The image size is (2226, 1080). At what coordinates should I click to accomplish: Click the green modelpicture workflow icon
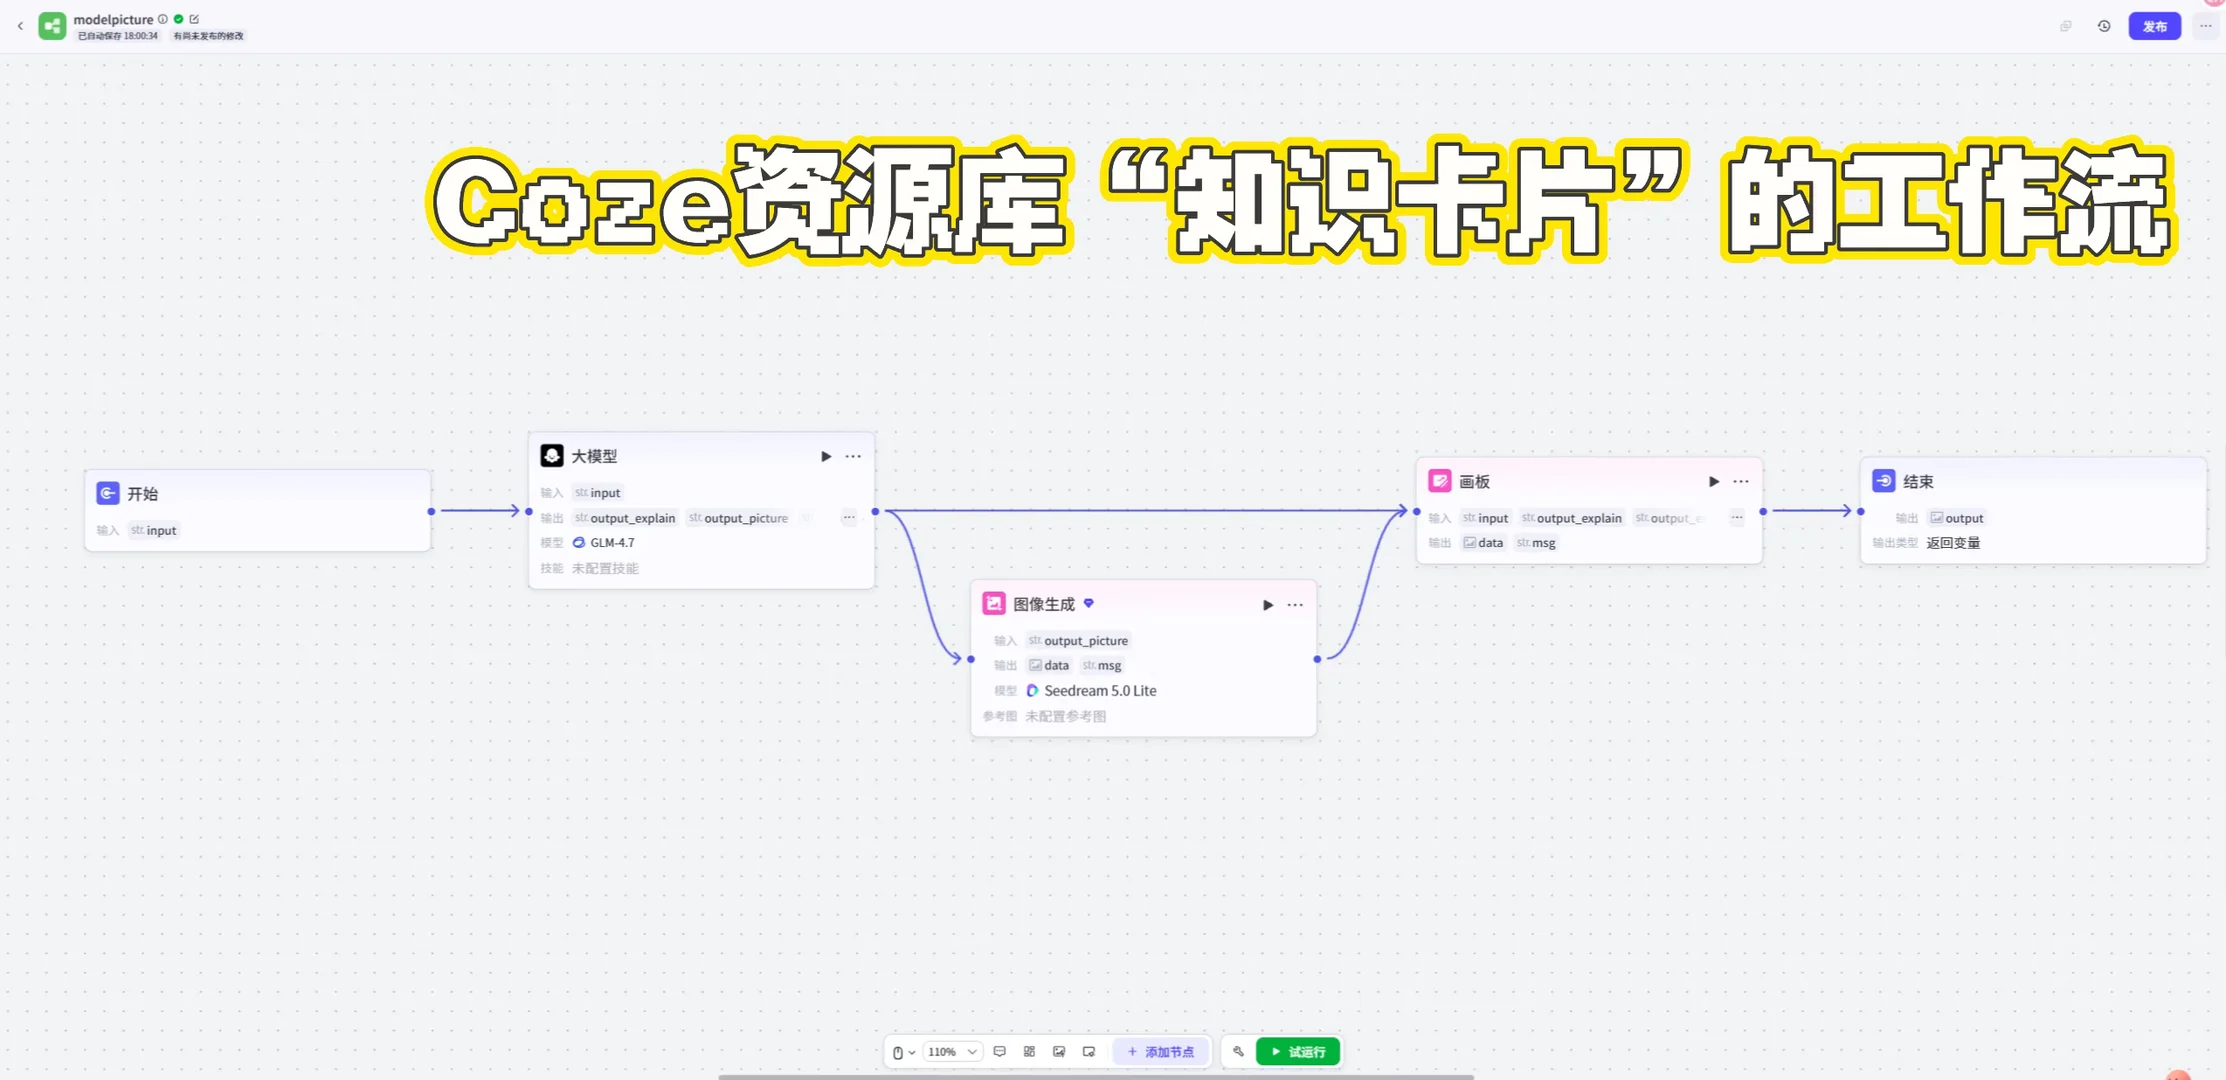click(52, 26)
